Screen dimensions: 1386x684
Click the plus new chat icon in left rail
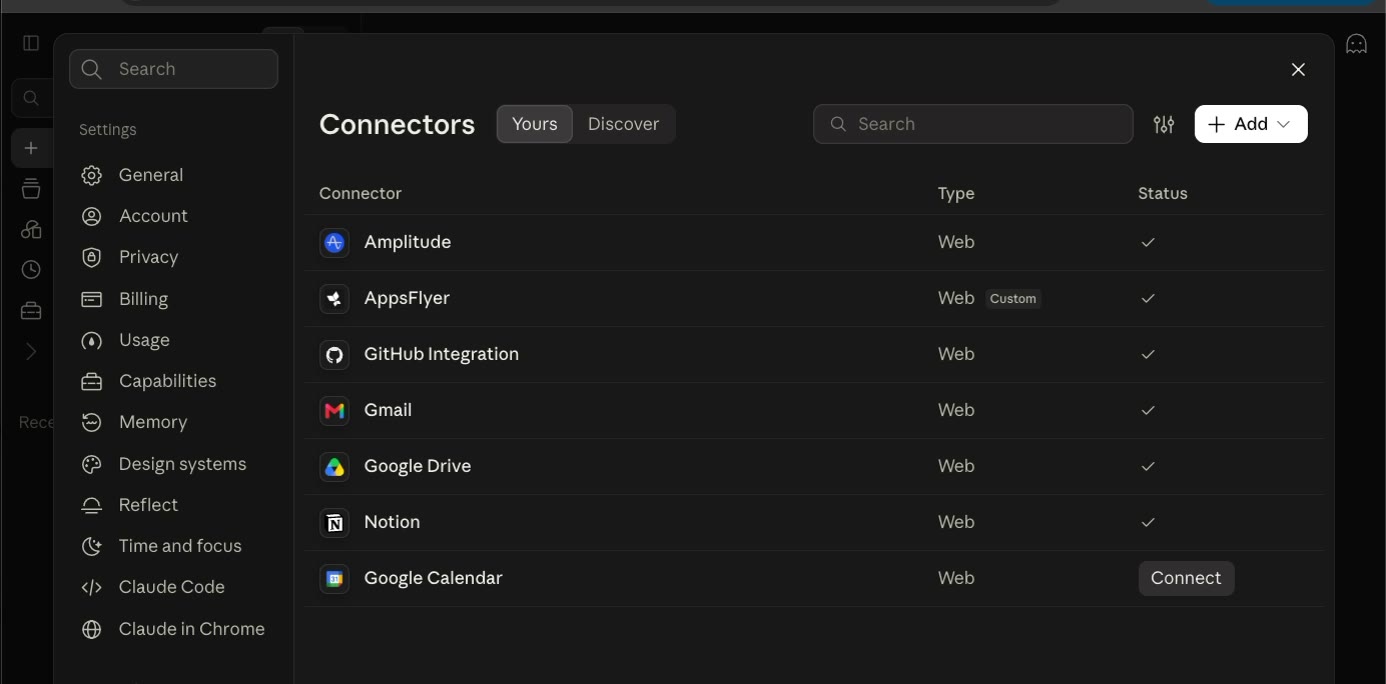31,148
